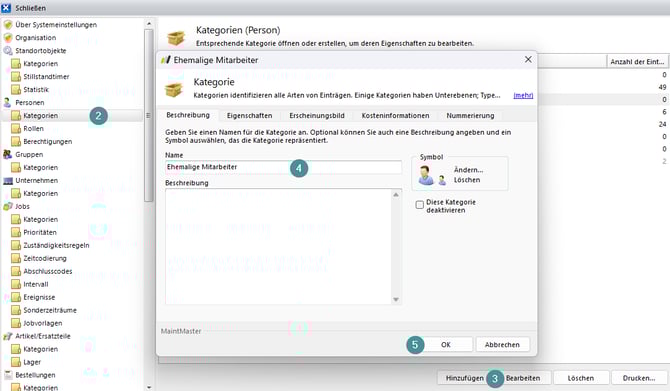The width and height of the screenshot is (670, 391).
Task: Switch to the Erscheinungsbild tab
Action: pos(317,116)
